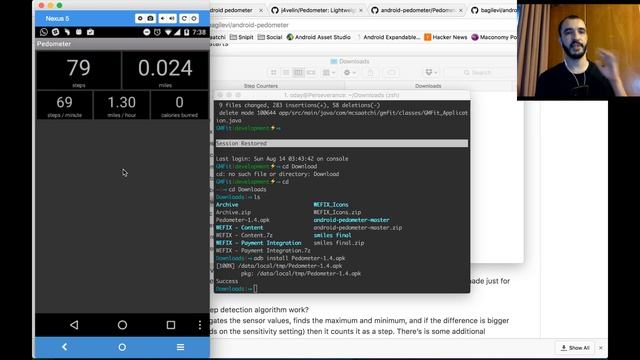Click the rotate device icon in the emulator toolbar
The height and width of the screenshot is (360, 640).
tap(184, 18)
